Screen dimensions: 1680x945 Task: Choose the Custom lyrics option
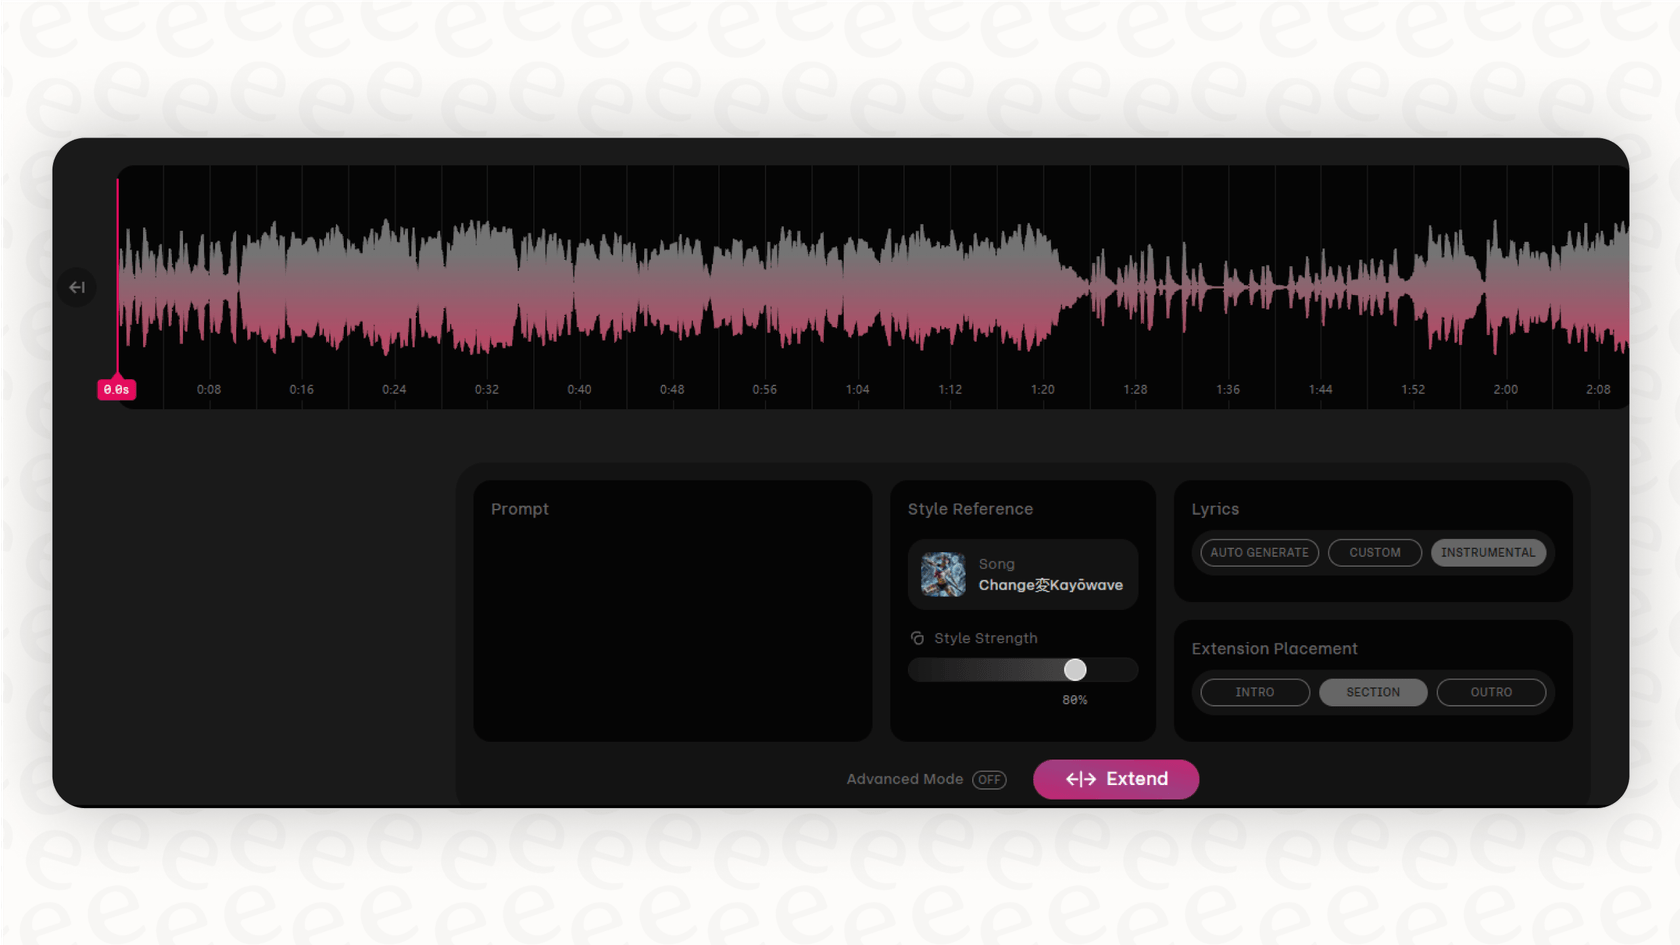click(1374, 553)
